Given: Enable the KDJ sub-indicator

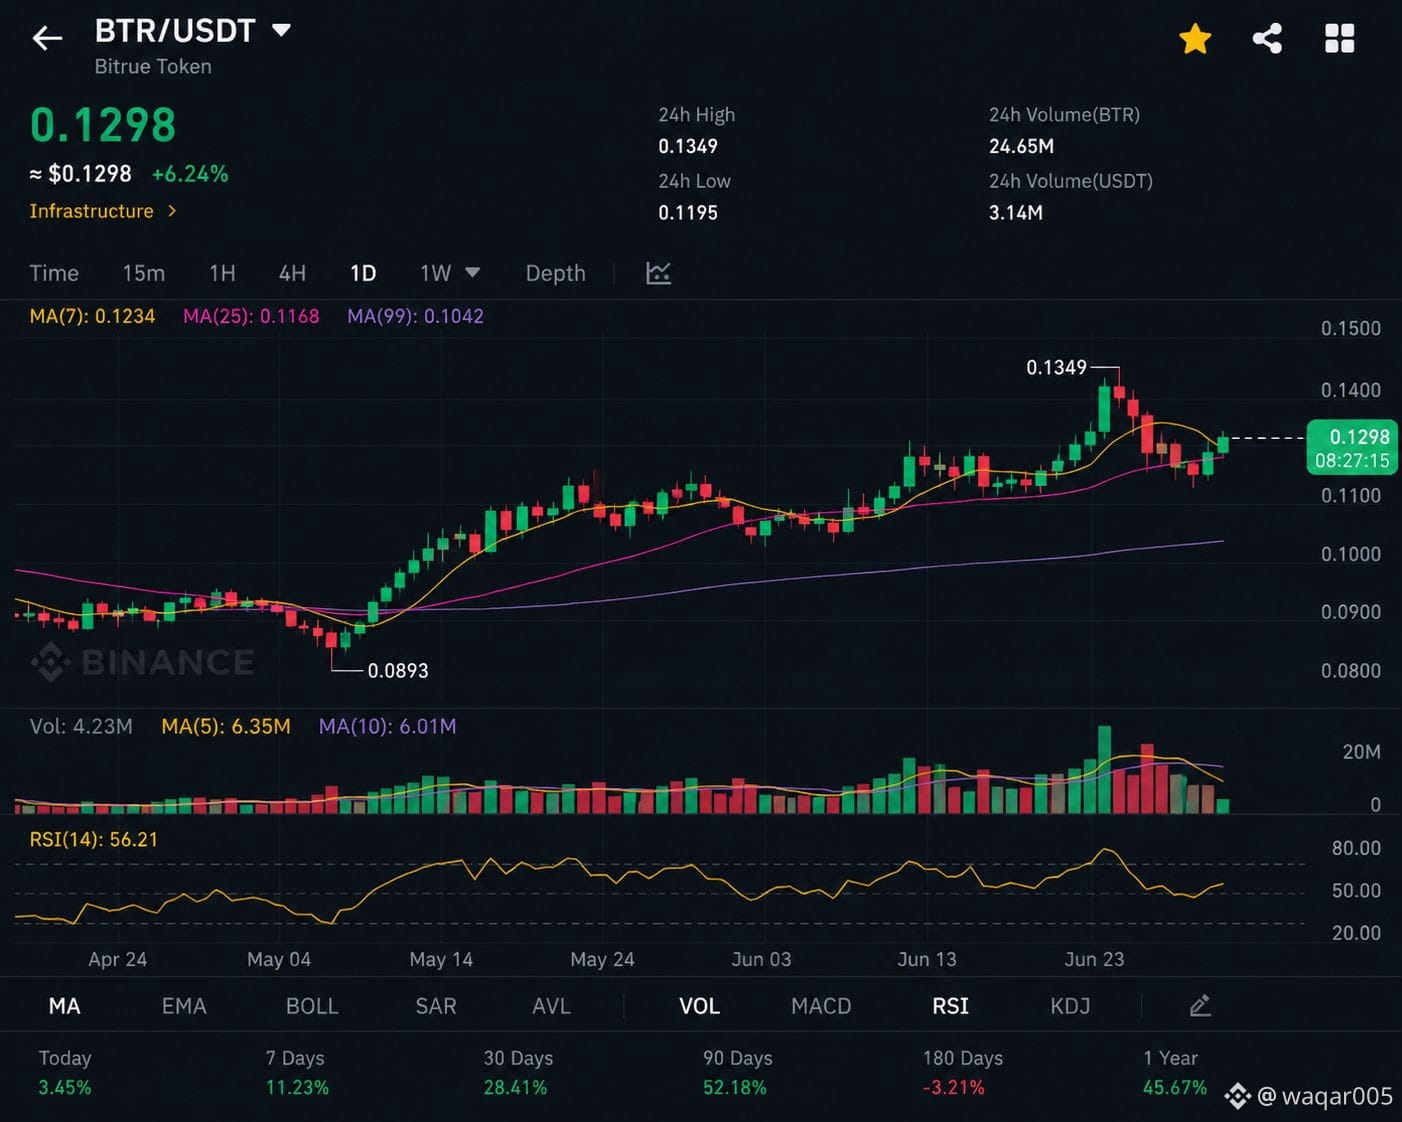Looking at the screenshot, I should coord(1070,1006).
